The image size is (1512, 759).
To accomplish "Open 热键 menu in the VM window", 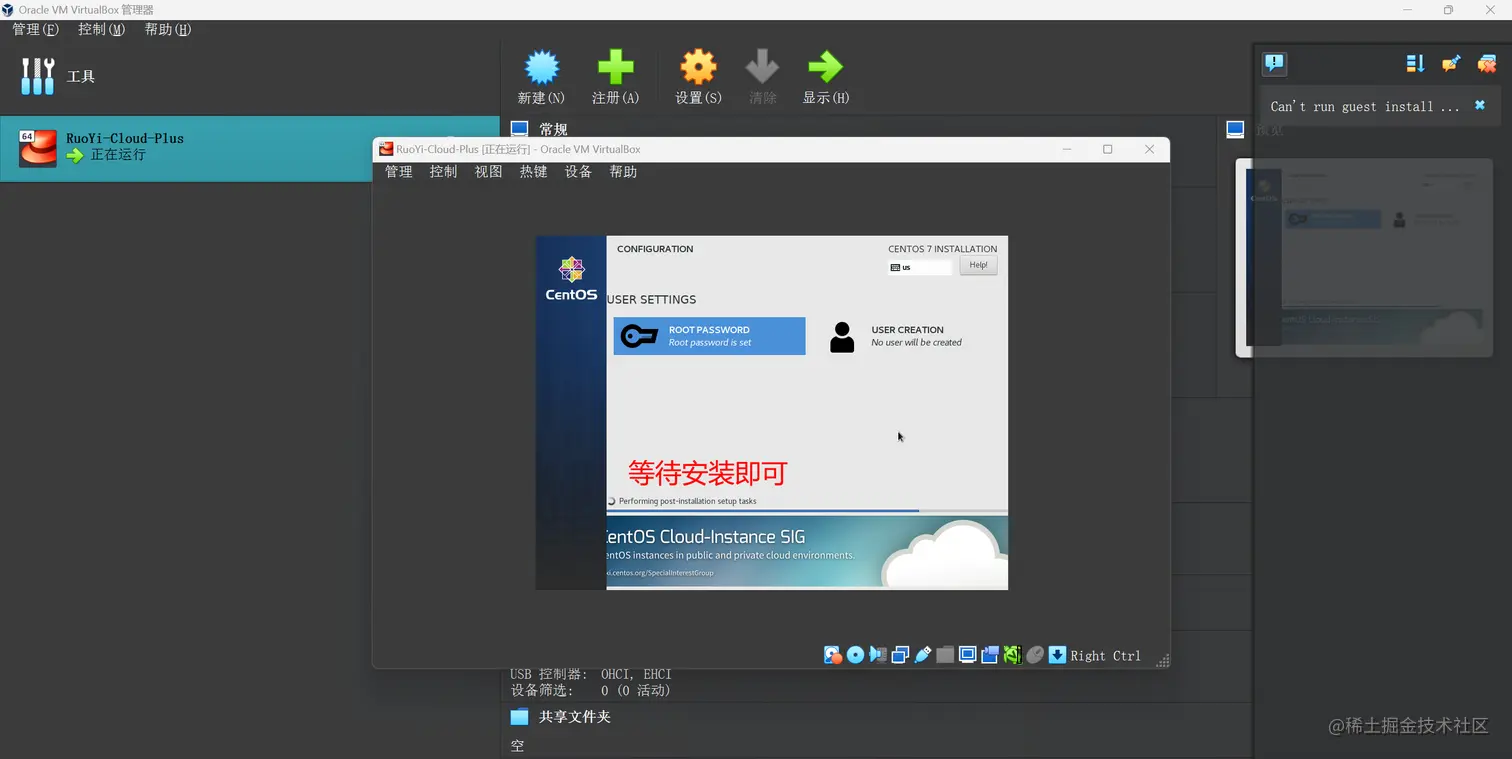I will pyautogui.click(x=533, y=172).
